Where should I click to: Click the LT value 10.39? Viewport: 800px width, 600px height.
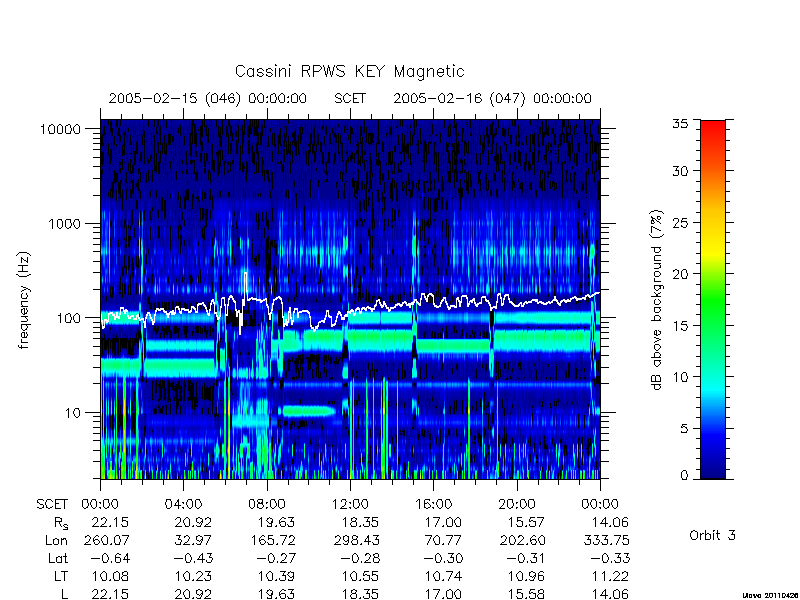click(x=277, y=577)
